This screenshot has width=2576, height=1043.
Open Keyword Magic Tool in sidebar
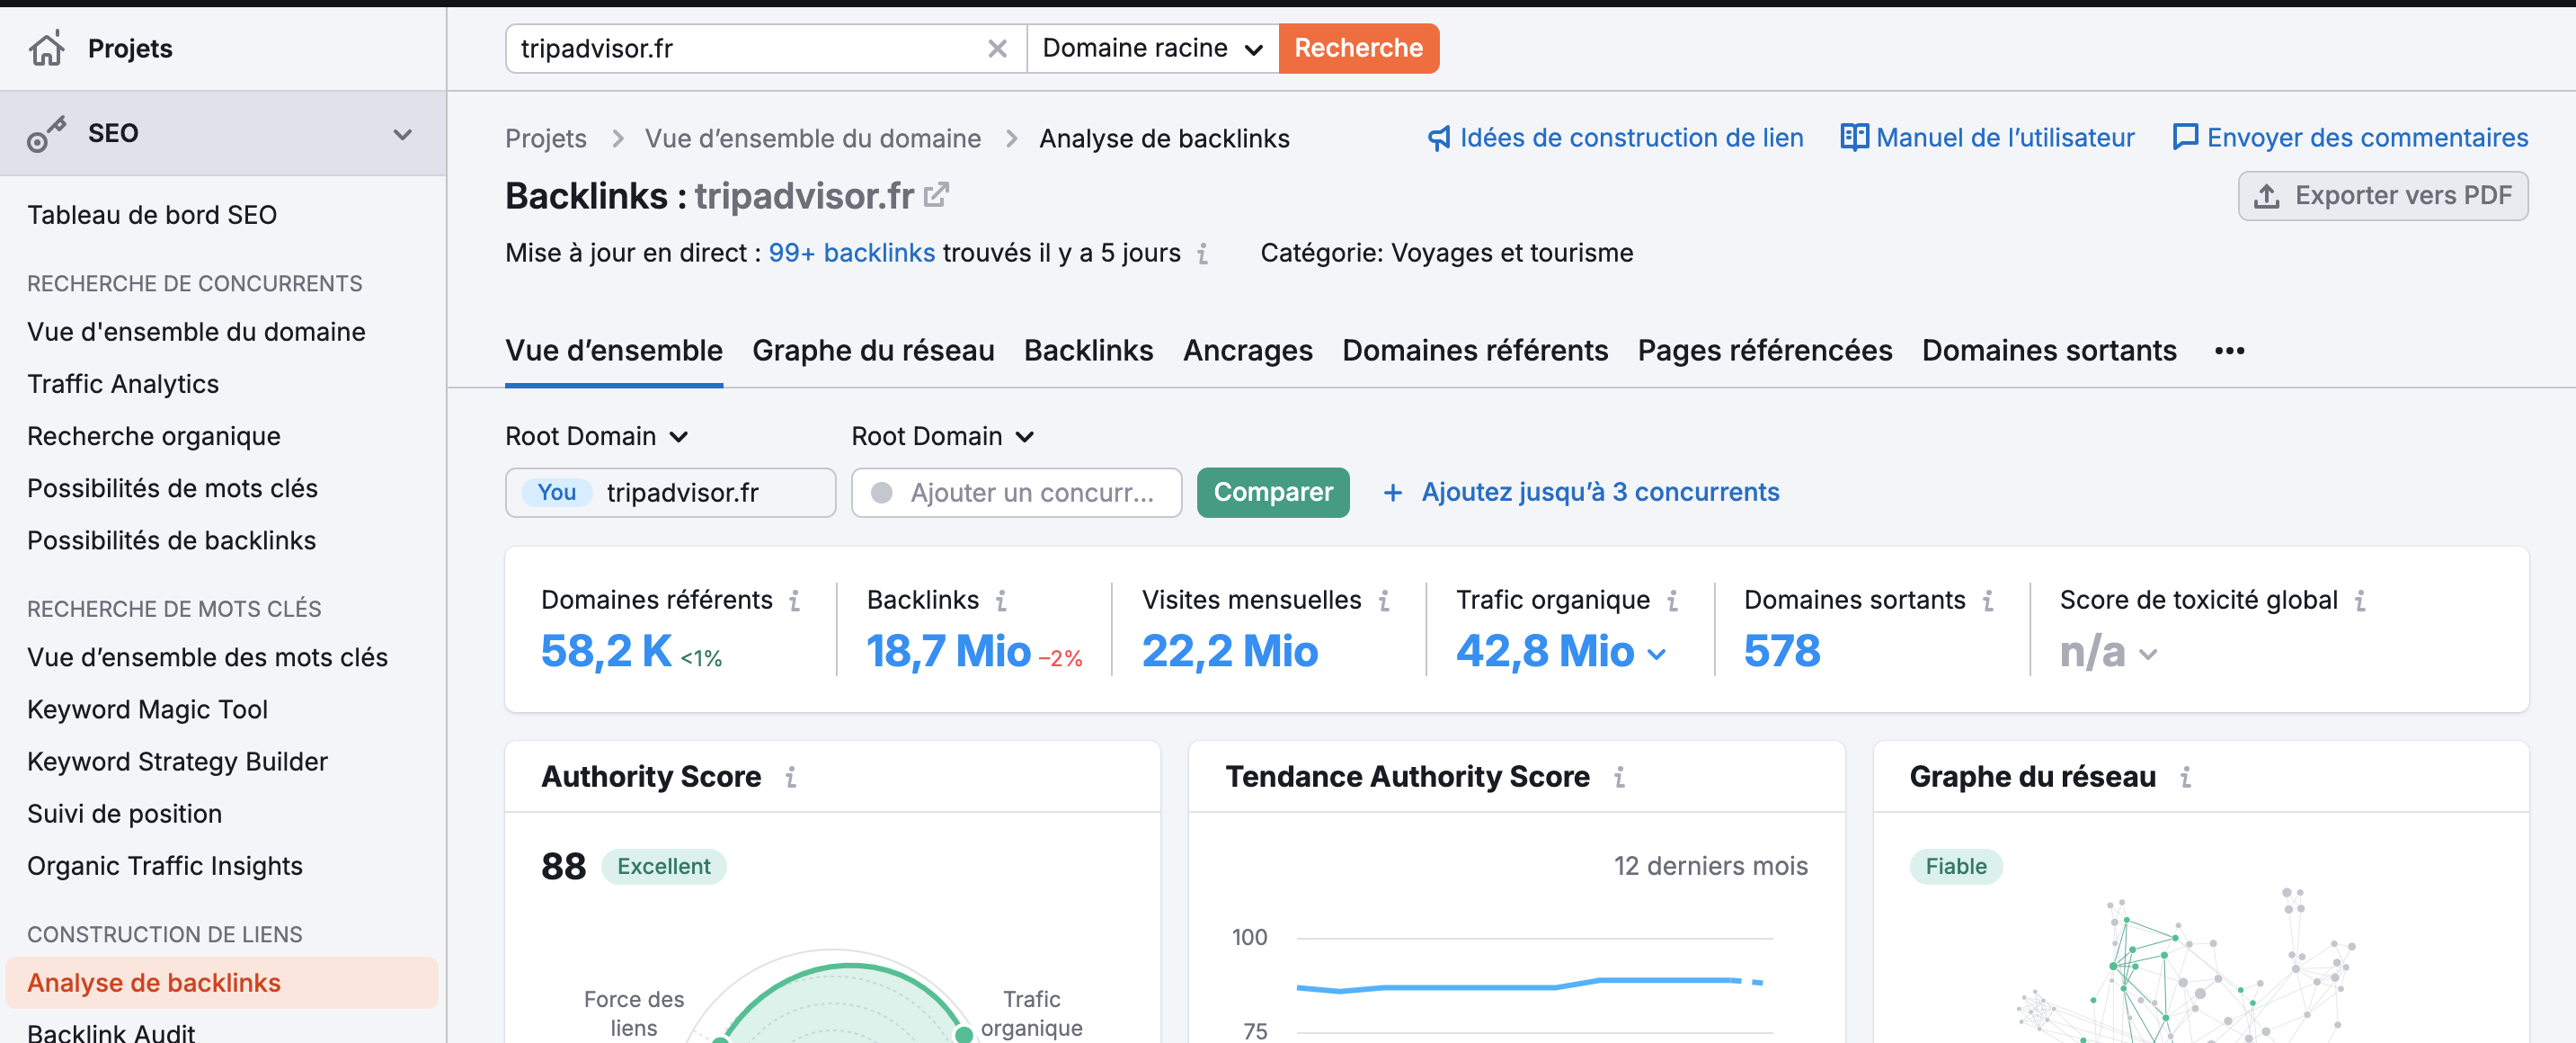(147, 709)
